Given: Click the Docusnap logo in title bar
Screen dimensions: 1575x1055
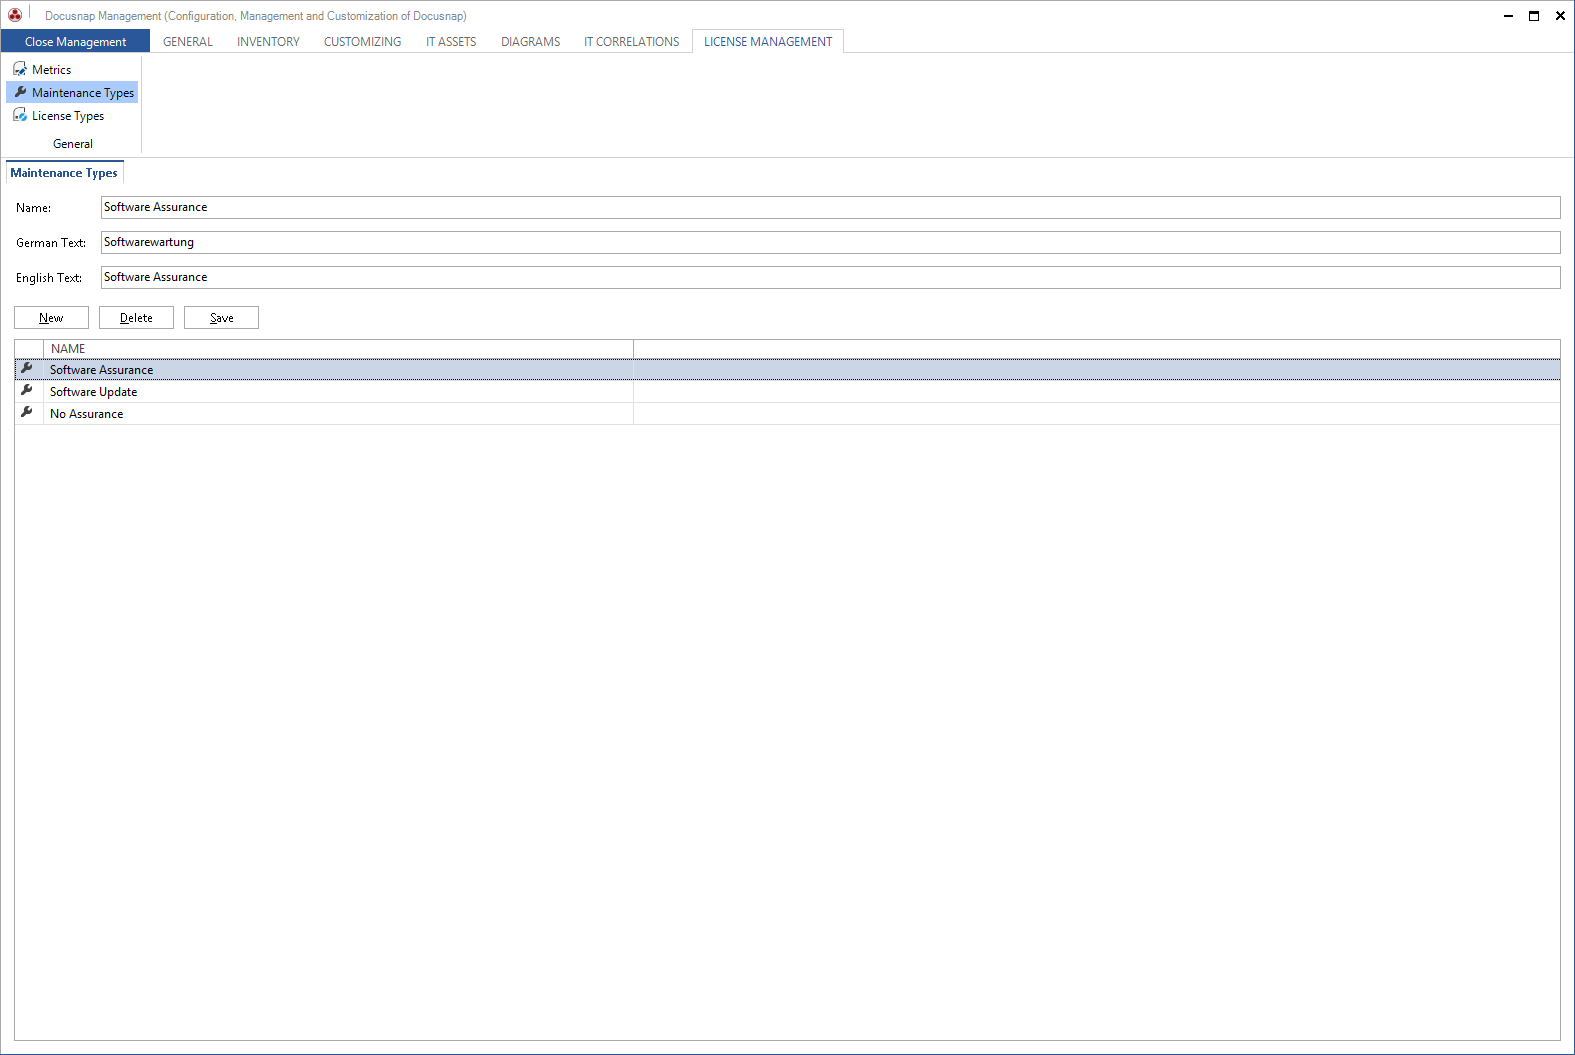Looking at the screenshot, I should coord(15,15).
